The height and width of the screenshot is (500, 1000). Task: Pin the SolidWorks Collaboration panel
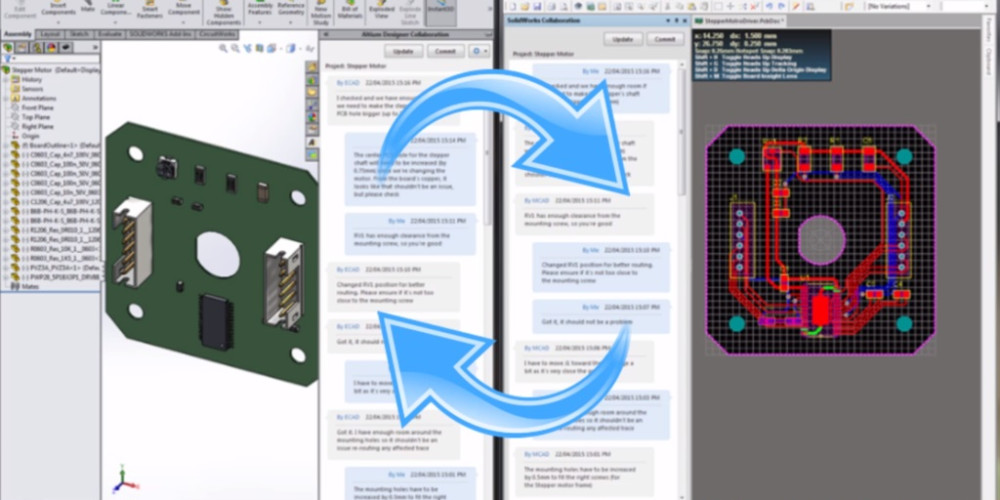[x=676, y=21]
